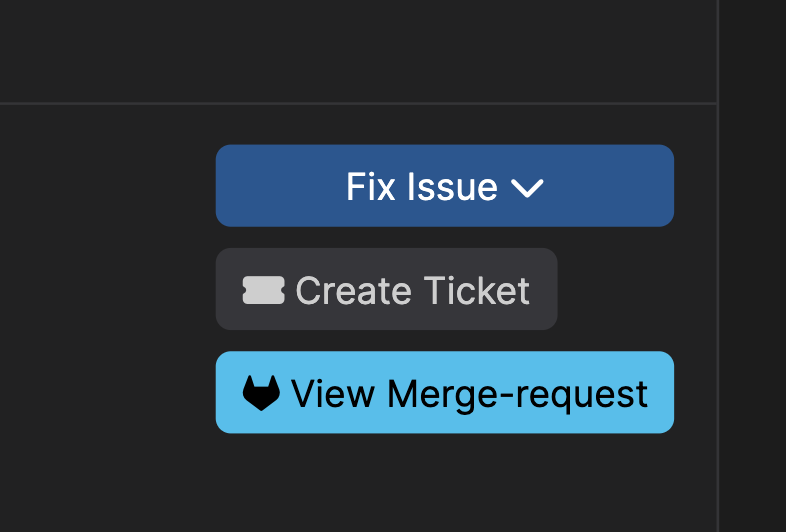This screenshot has height=532, width=786.
Task: Click the ticket icon beside Create Ticket
Action: coord(264,290)
